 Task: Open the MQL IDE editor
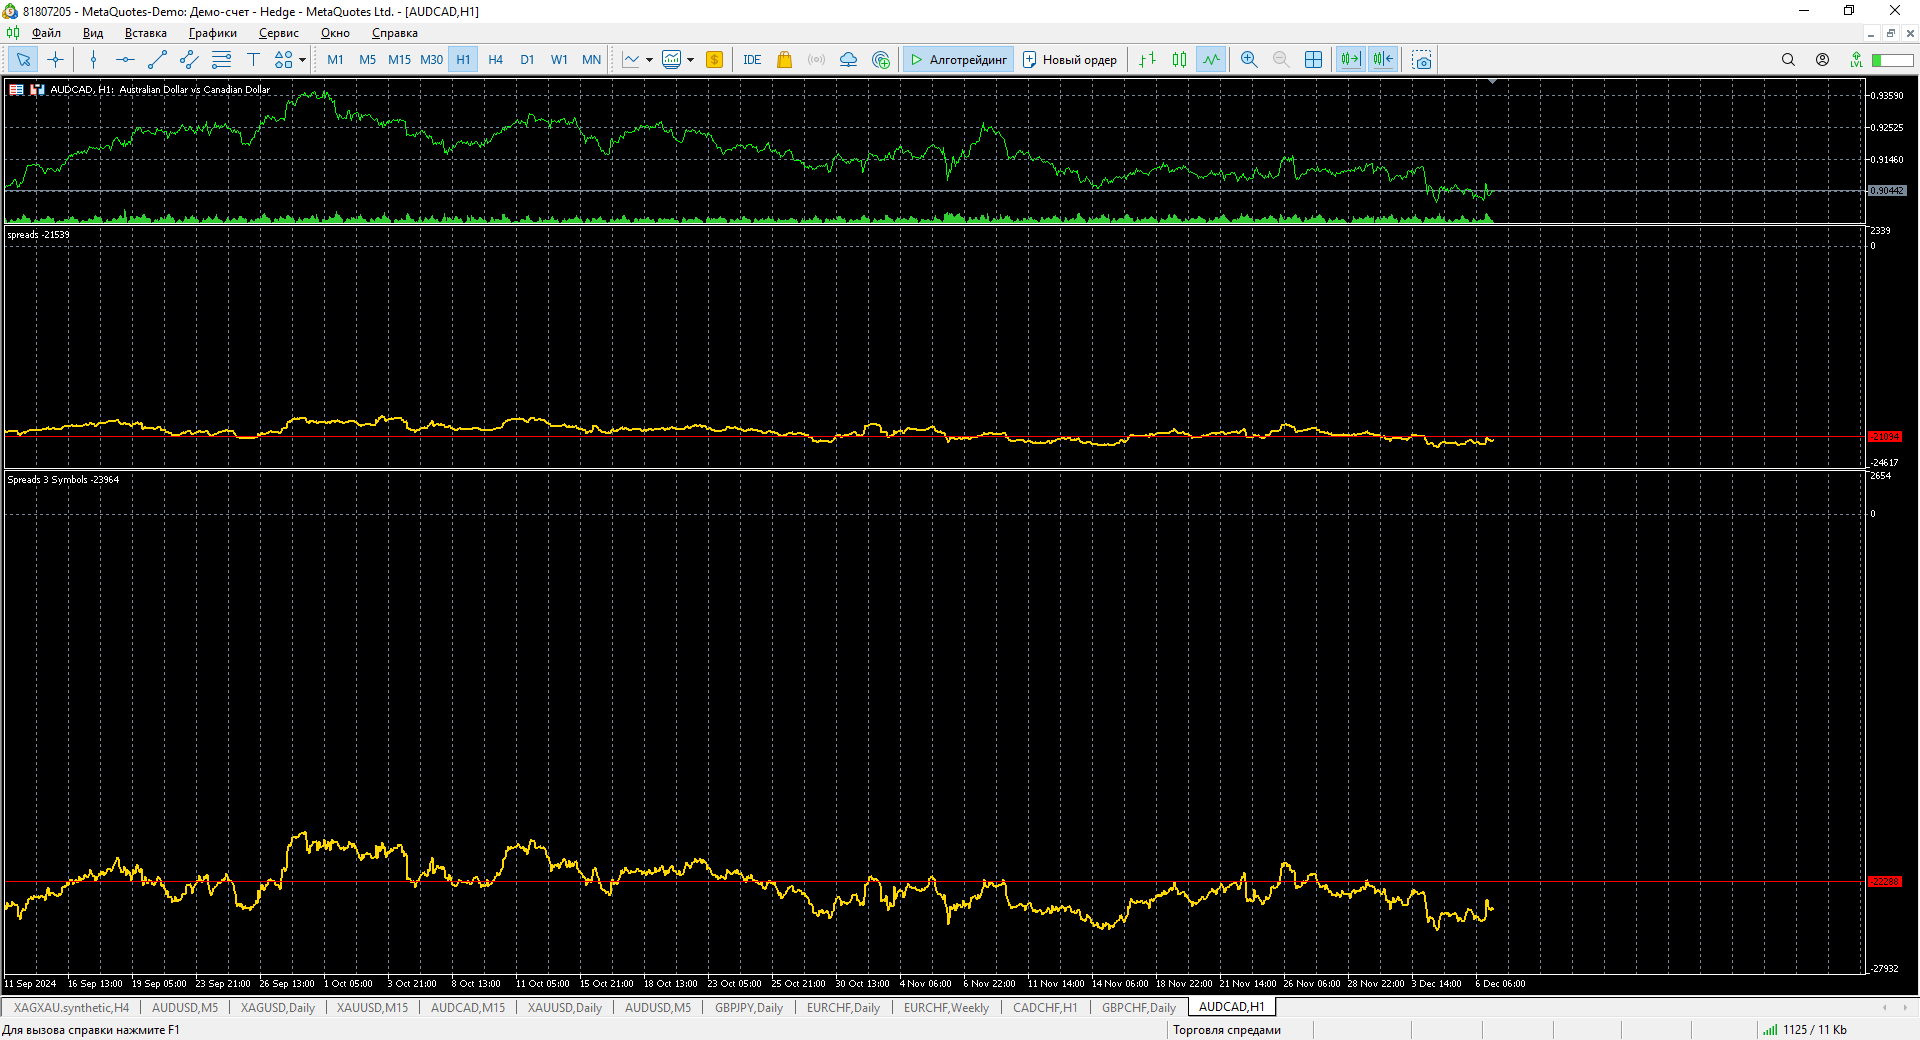[x=752, y=60]
